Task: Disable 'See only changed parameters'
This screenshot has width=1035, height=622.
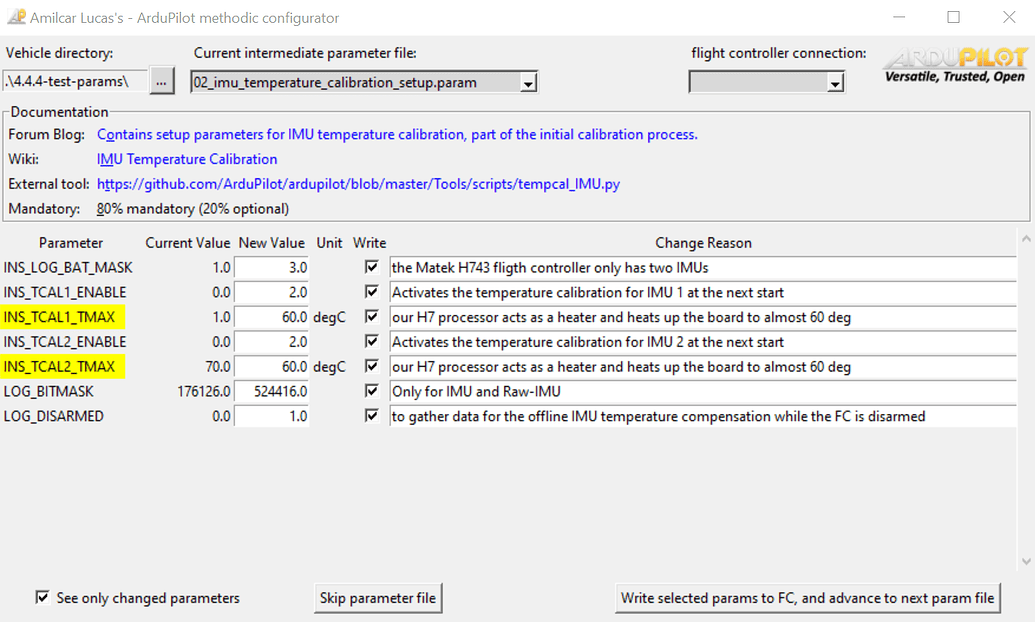Action: [x=42, y=597]
